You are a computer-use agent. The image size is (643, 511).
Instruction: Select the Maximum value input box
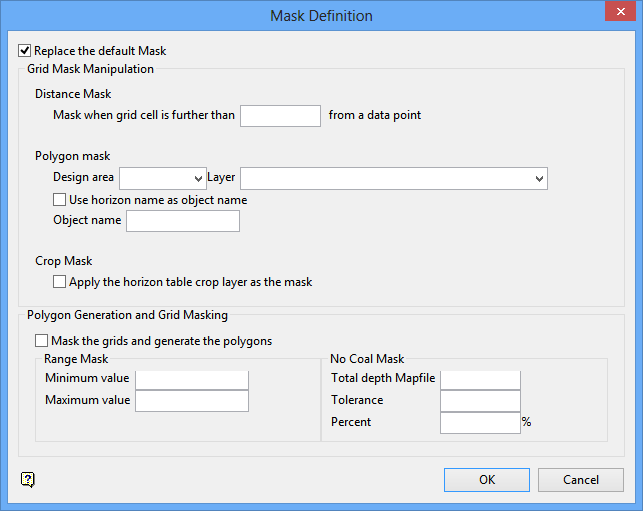coord(191,400)
